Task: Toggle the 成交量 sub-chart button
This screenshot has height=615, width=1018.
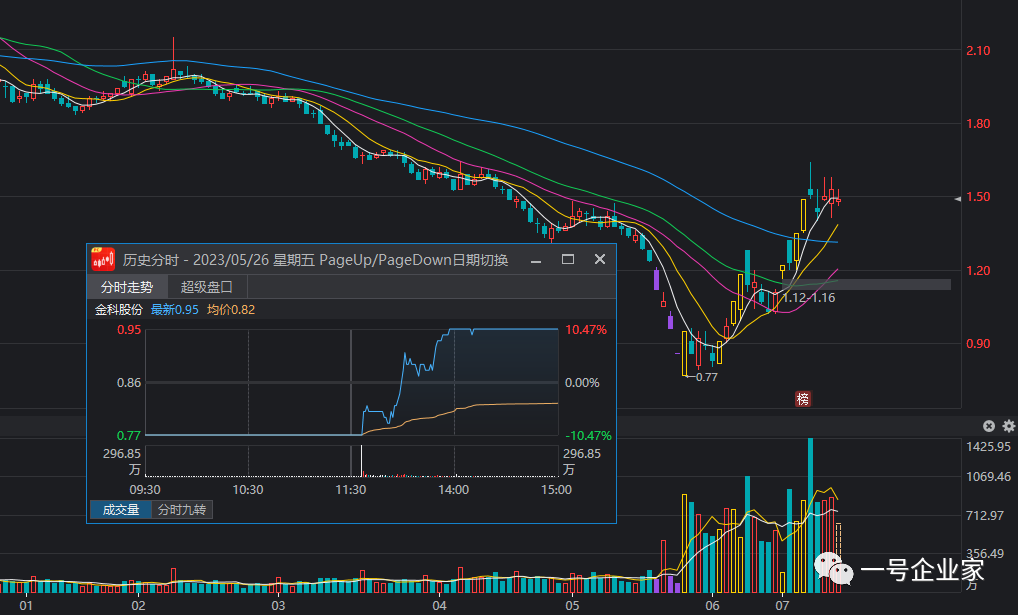Action: [x=121, y=510]
